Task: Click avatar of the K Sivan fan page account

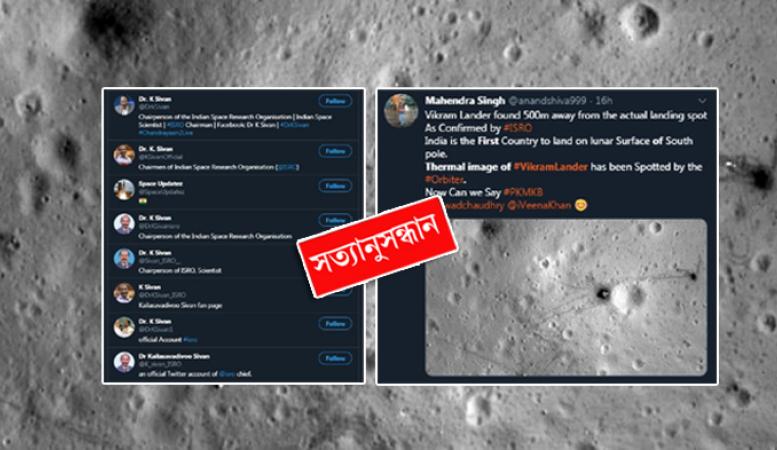Action: [124, 293]
